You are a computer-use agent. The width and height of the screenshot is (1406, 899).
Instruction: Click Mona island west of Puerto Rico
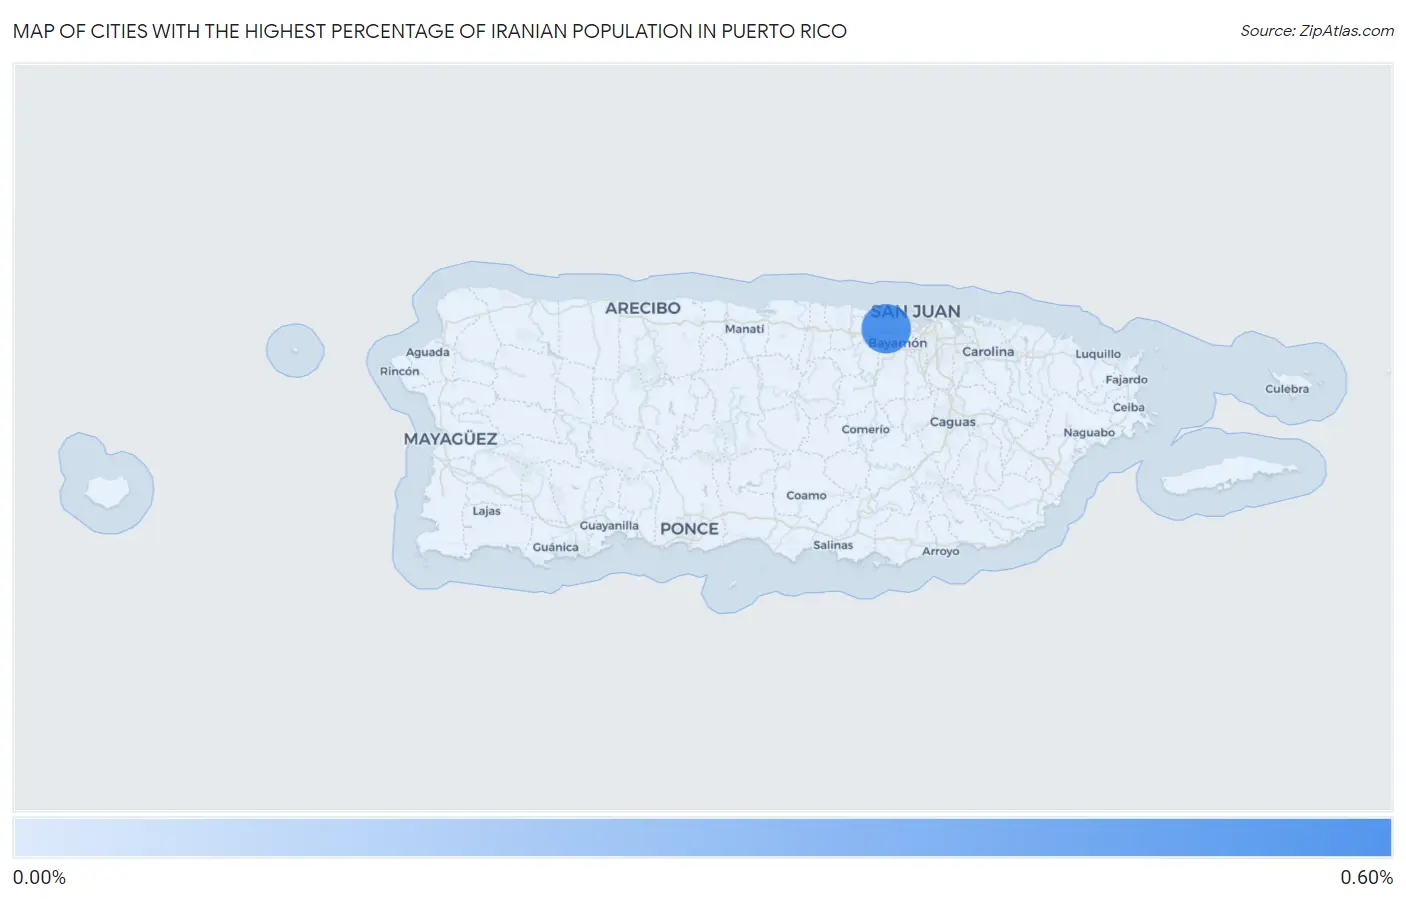[x=107, y=491]
